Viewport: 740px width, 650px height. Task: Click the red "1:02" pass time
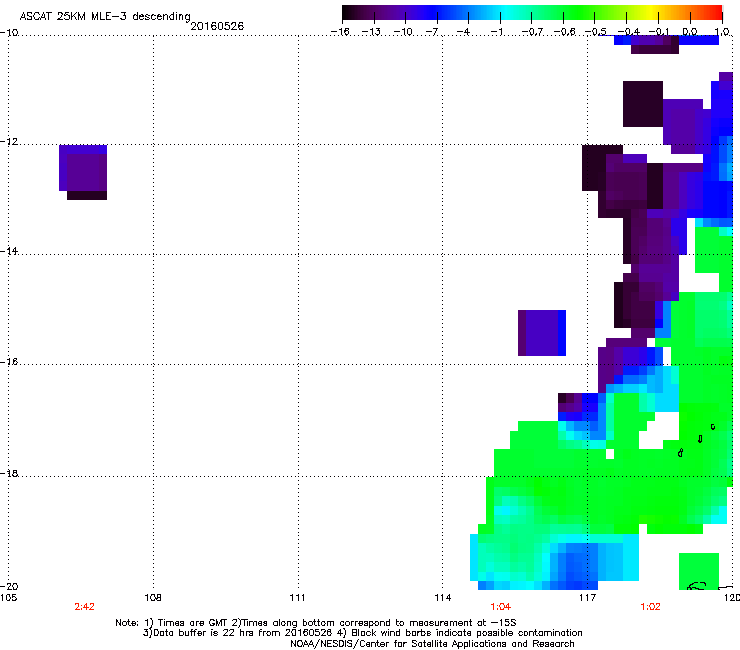(650, 607)
